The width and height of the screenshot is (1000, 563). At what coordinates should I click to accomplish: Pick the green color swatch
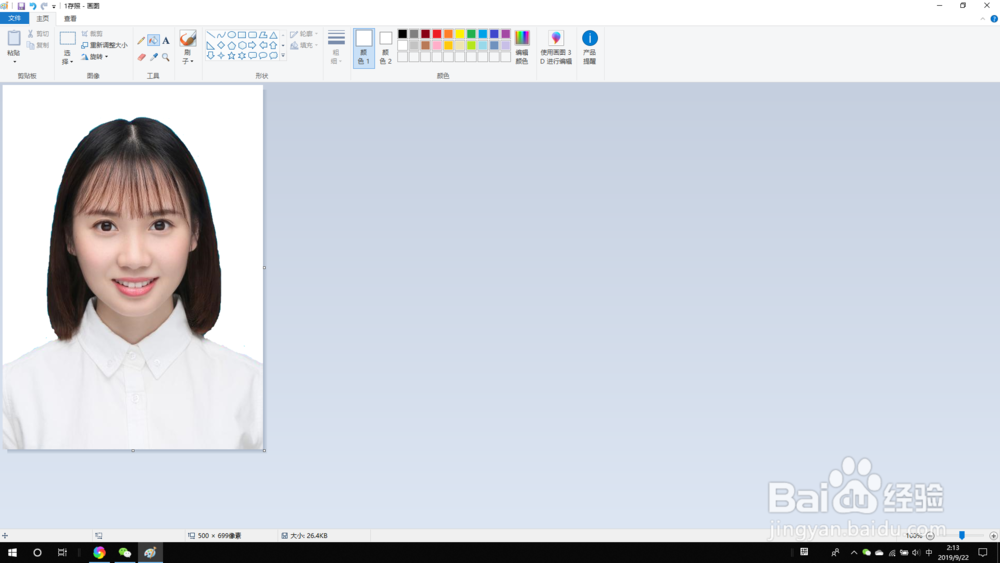pyautogui.click(x=471, y=34)
